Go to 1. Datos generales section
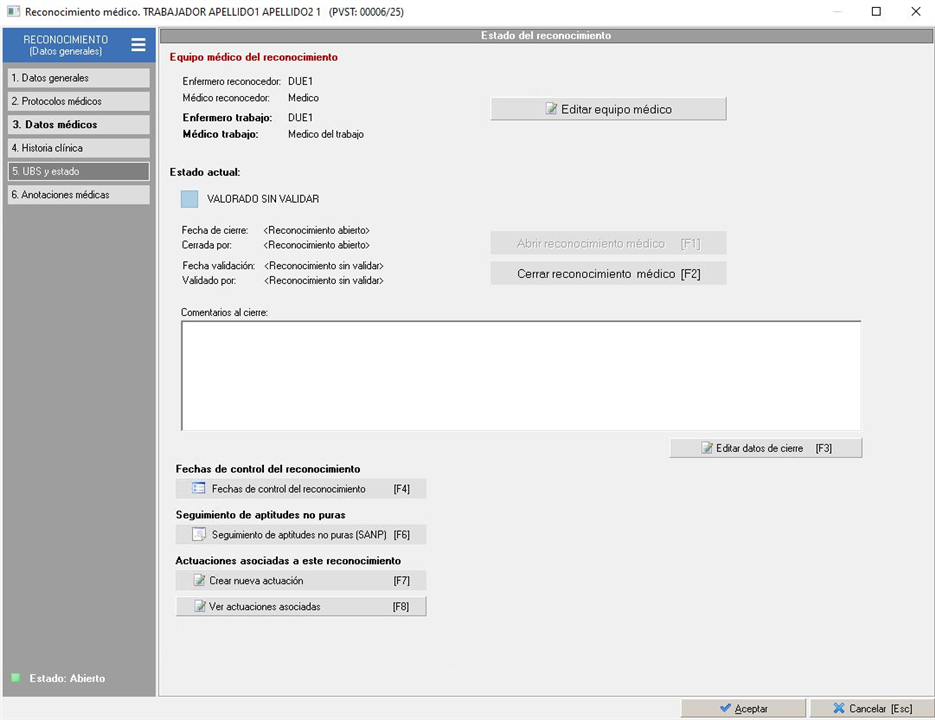The image size is (935, 720). (78, 78)
